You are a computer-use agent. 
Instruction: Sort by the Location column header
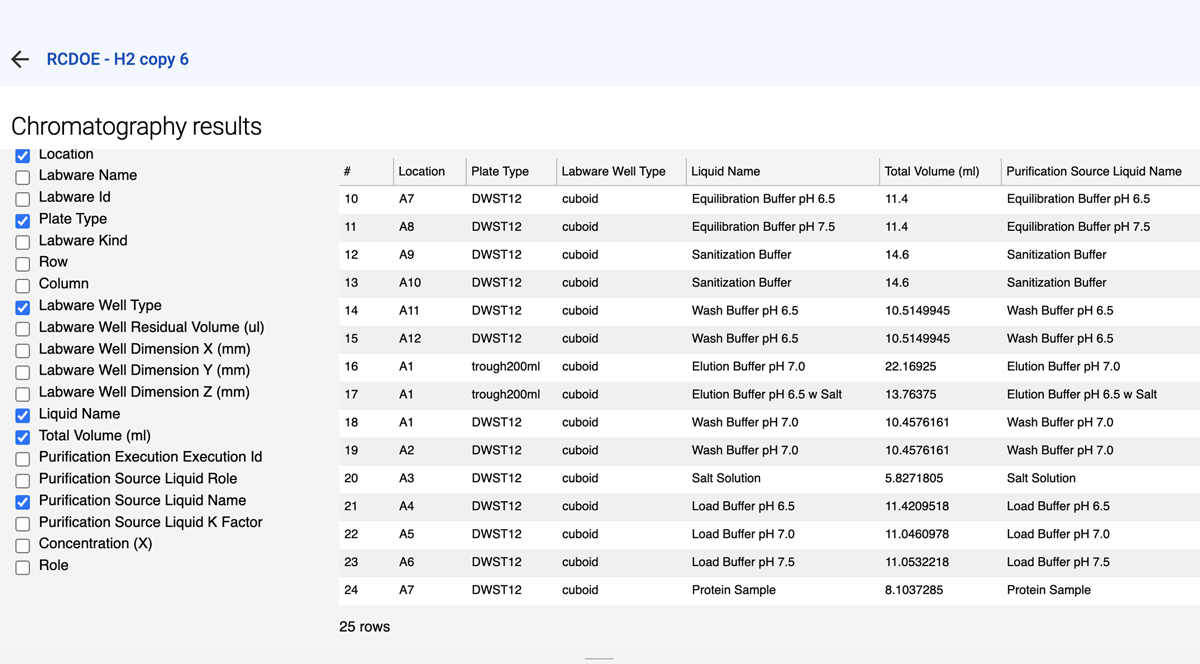[x=421, y=171]
